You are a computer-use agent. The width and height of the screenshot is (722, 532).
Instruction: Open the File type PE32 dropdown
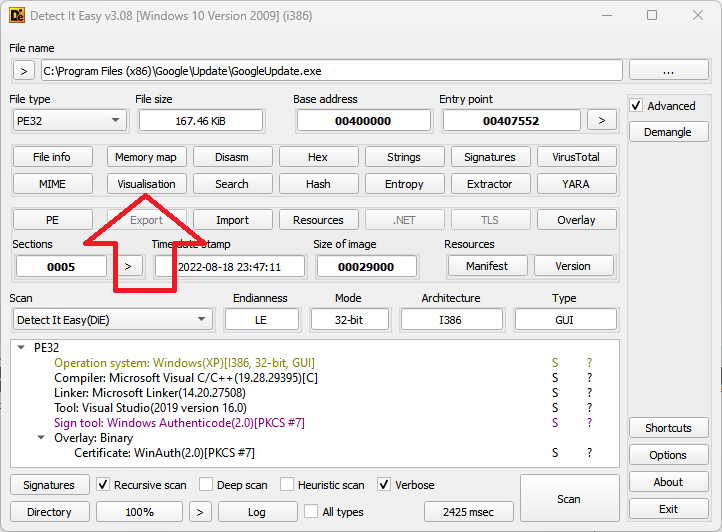[70, 121]
